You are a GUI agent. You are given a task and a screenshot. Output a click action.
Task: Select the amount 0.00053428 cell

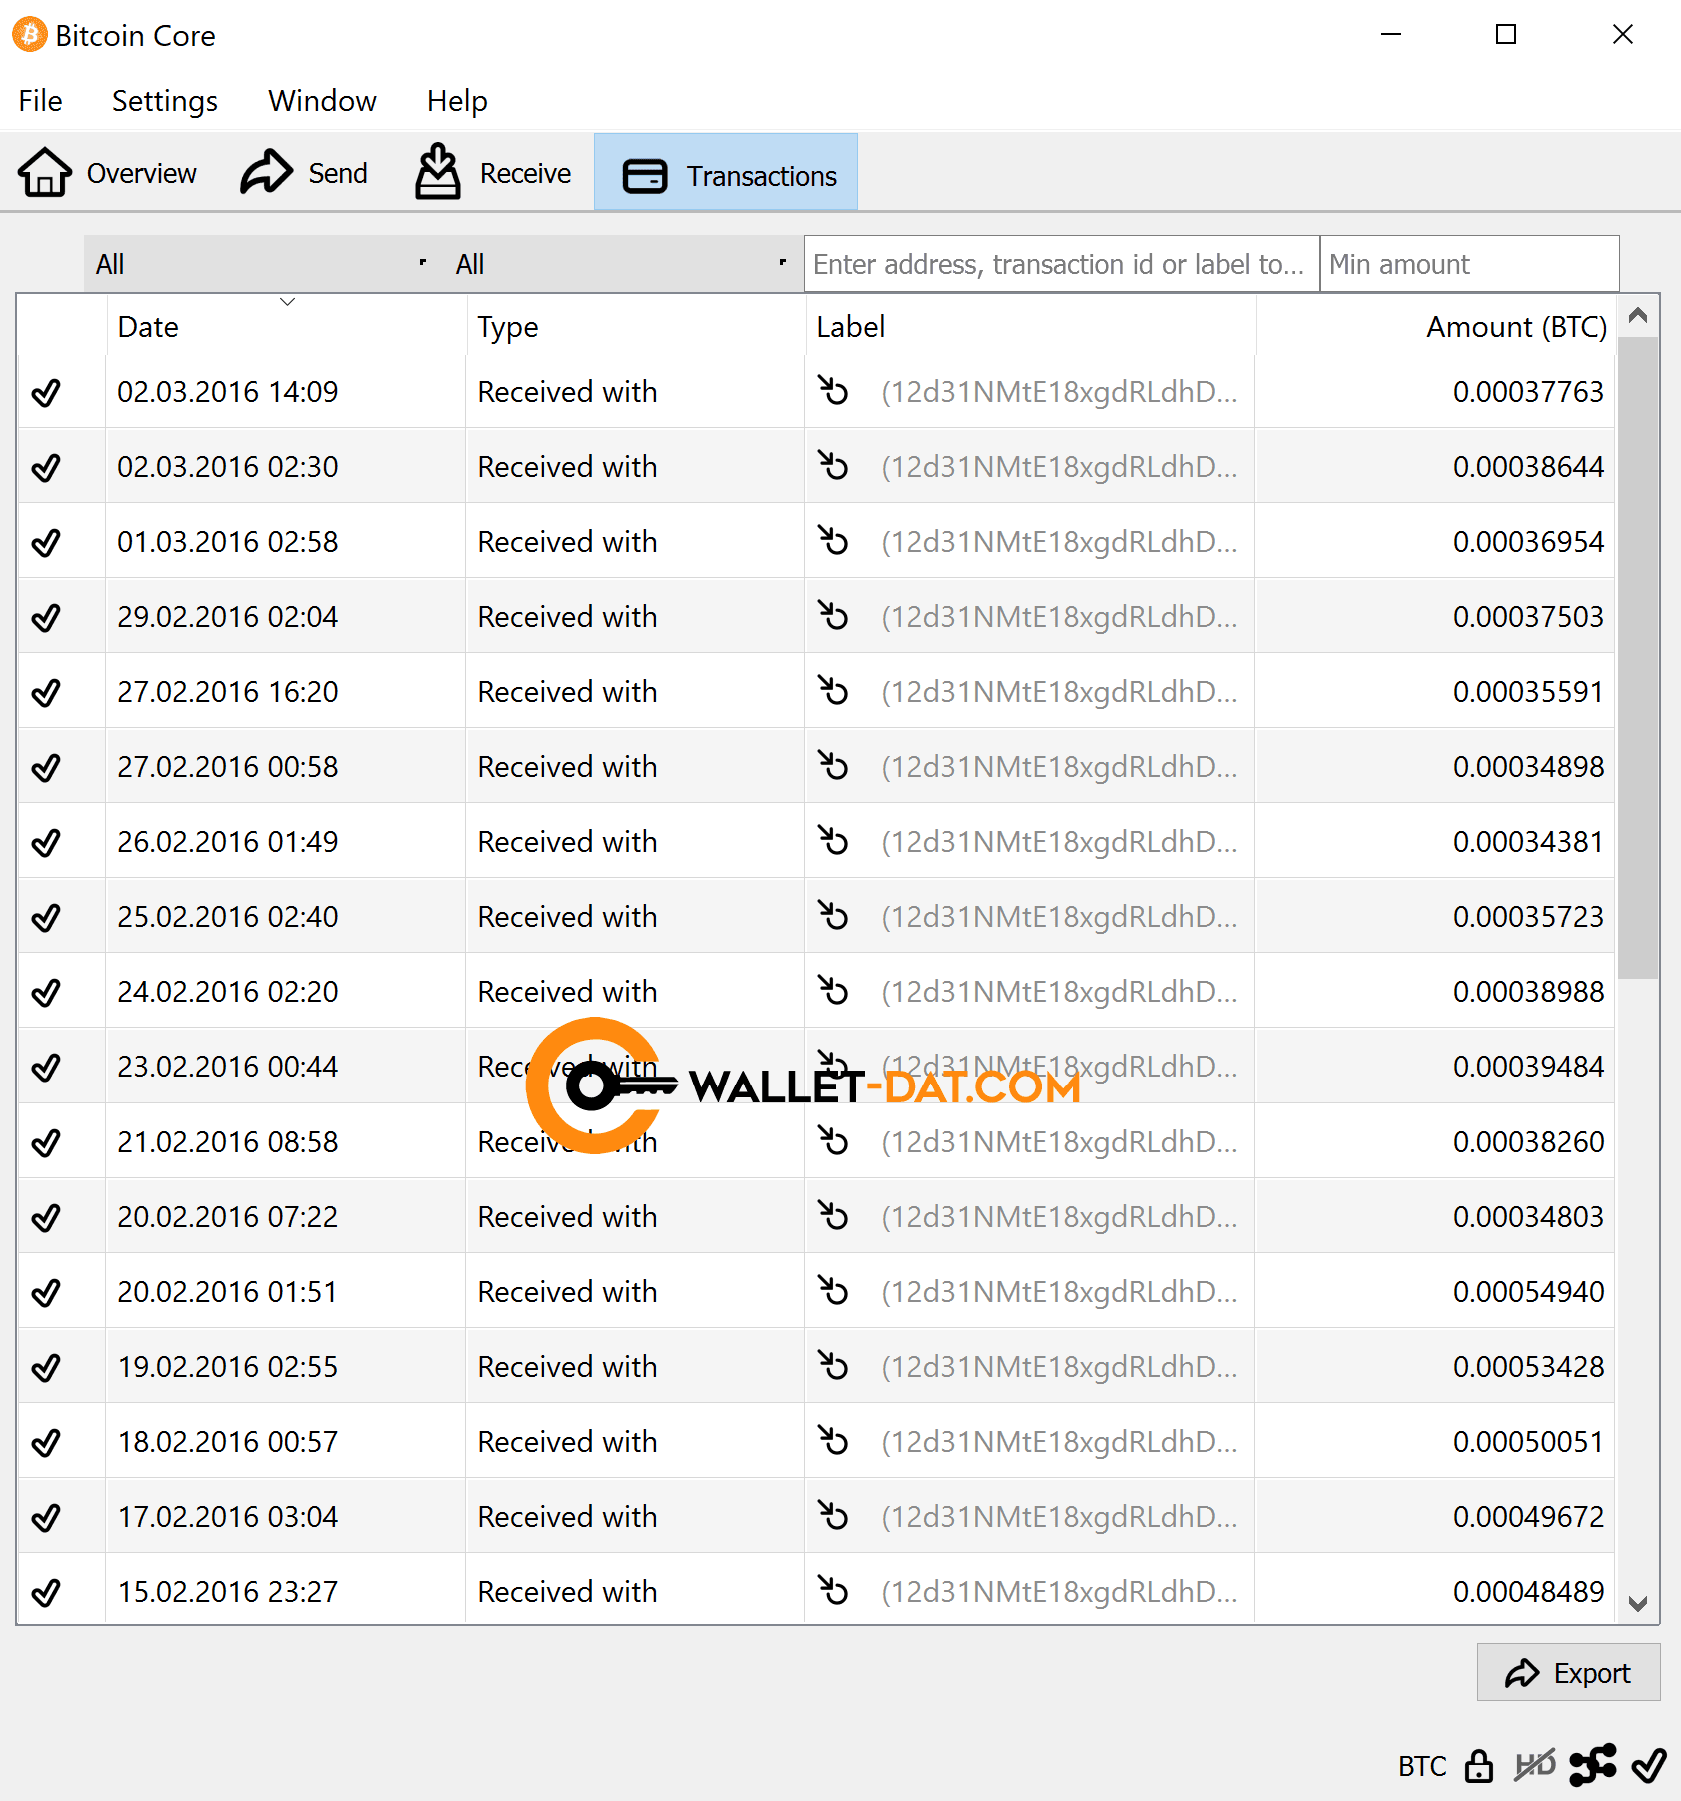tap(1435, 1366)
